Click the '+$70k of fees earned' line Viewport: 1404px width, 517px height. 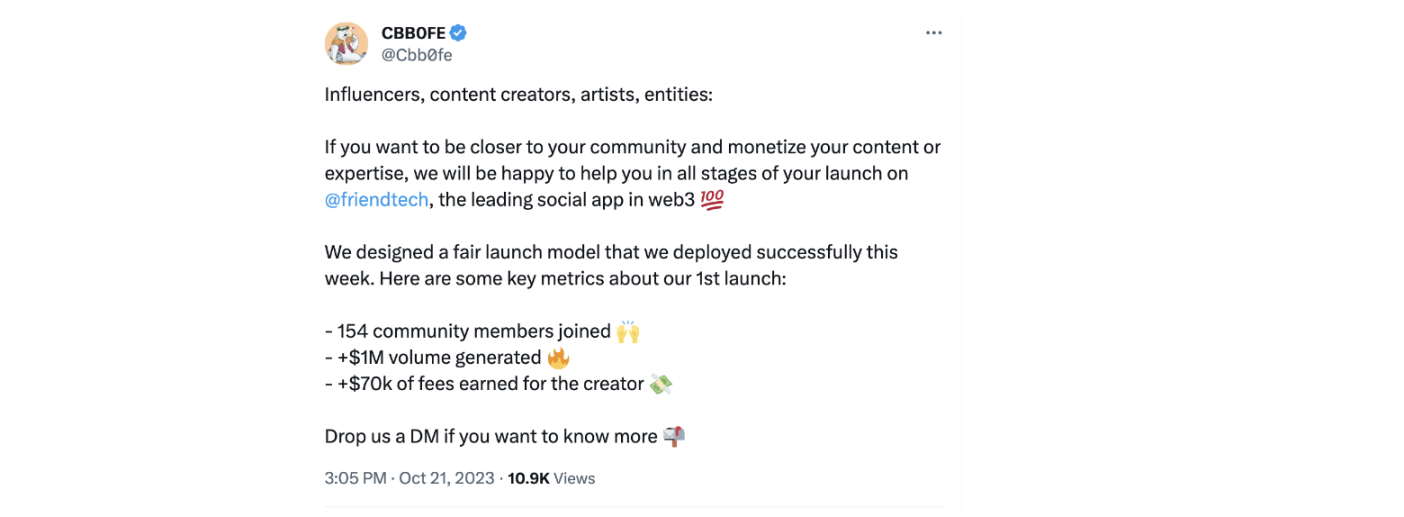(485, 383)
